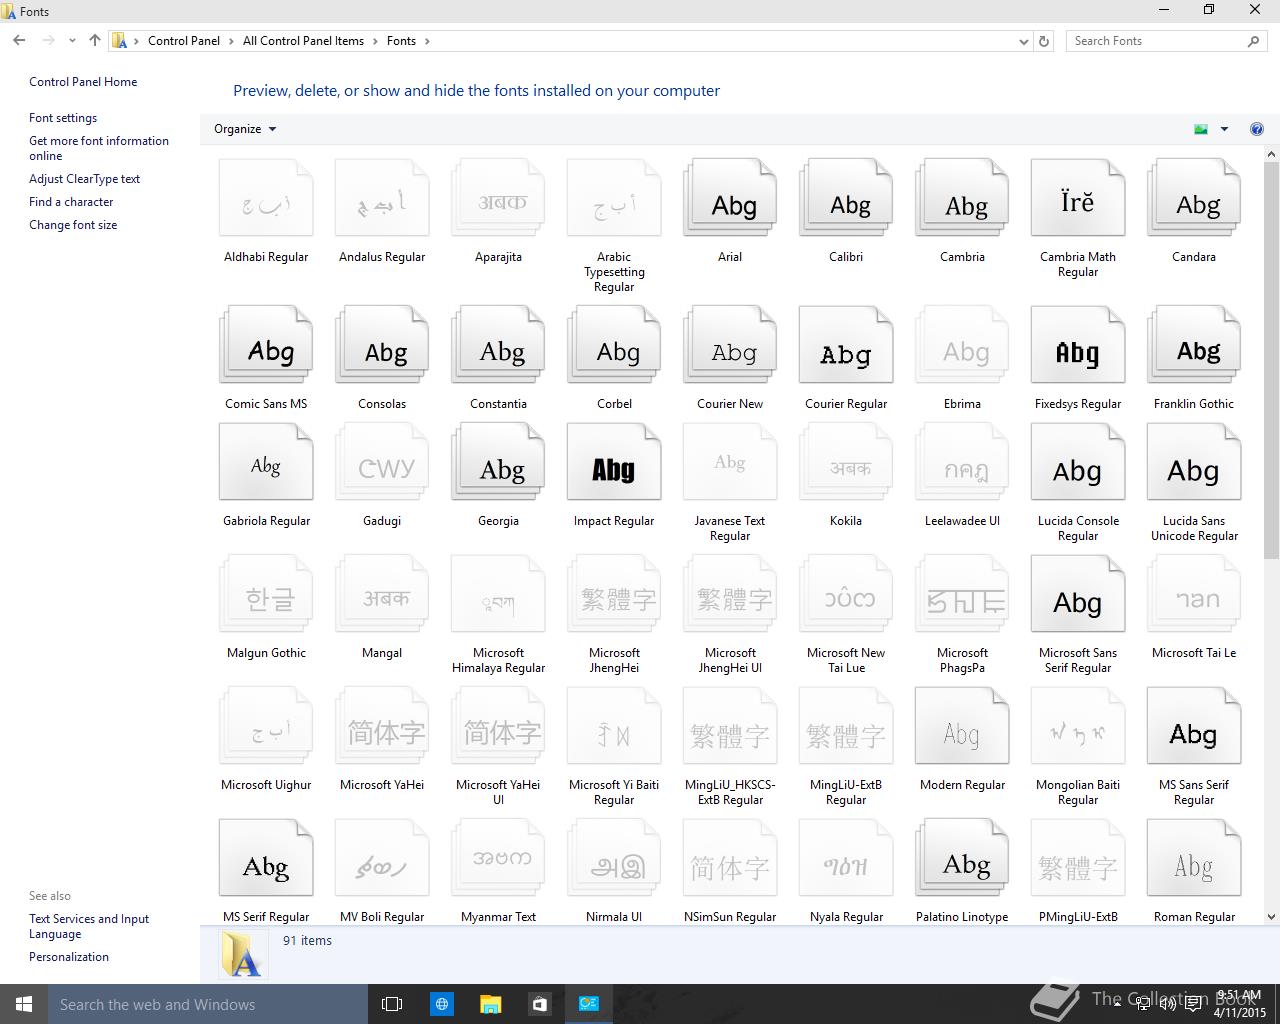Open the Fonts help button
This screenshot has width=1280, height=1024.
tap(1256, 129)
